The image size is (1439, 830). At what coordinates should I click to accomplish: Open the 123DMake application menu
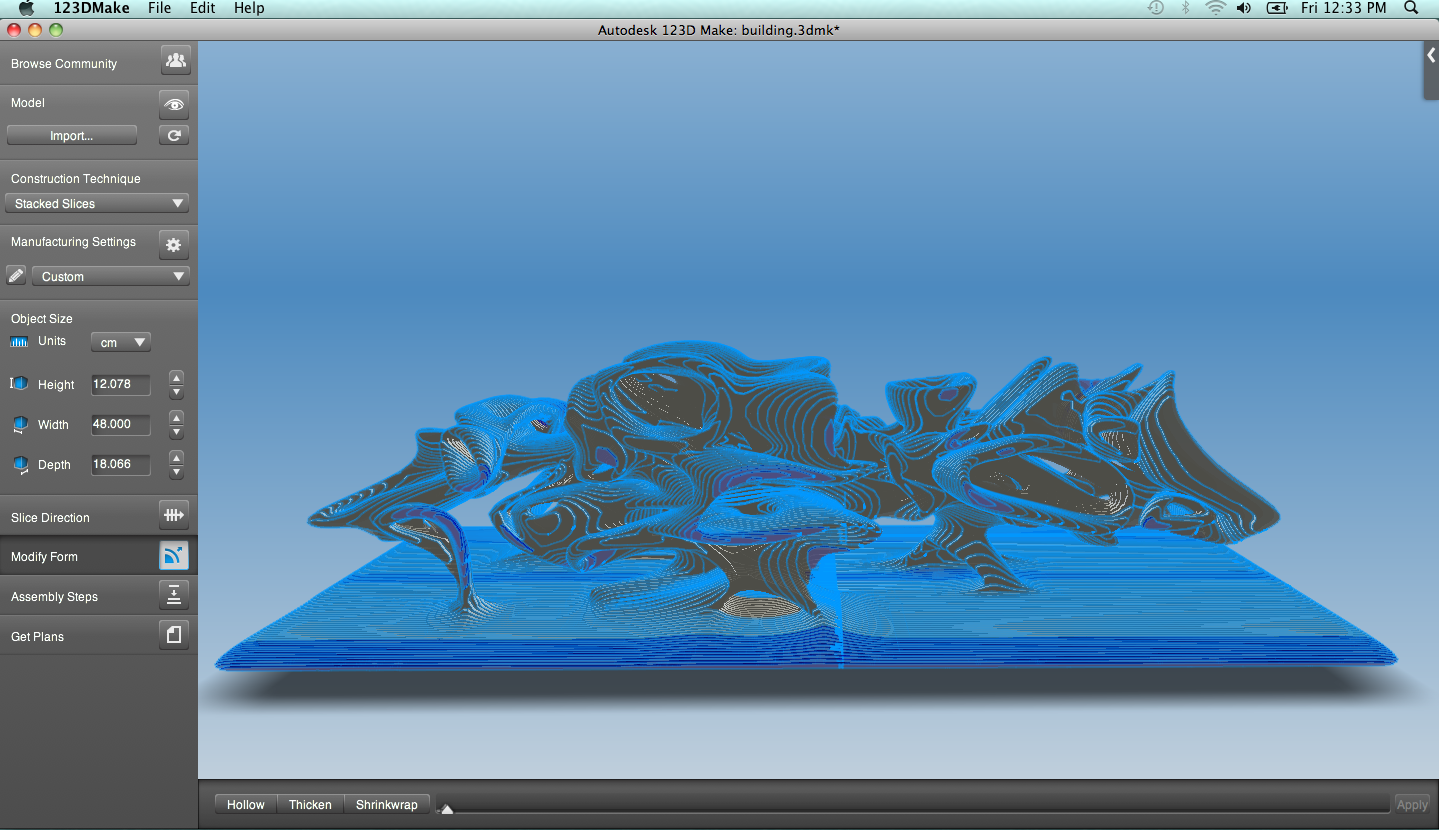click(x=91, y=8)
